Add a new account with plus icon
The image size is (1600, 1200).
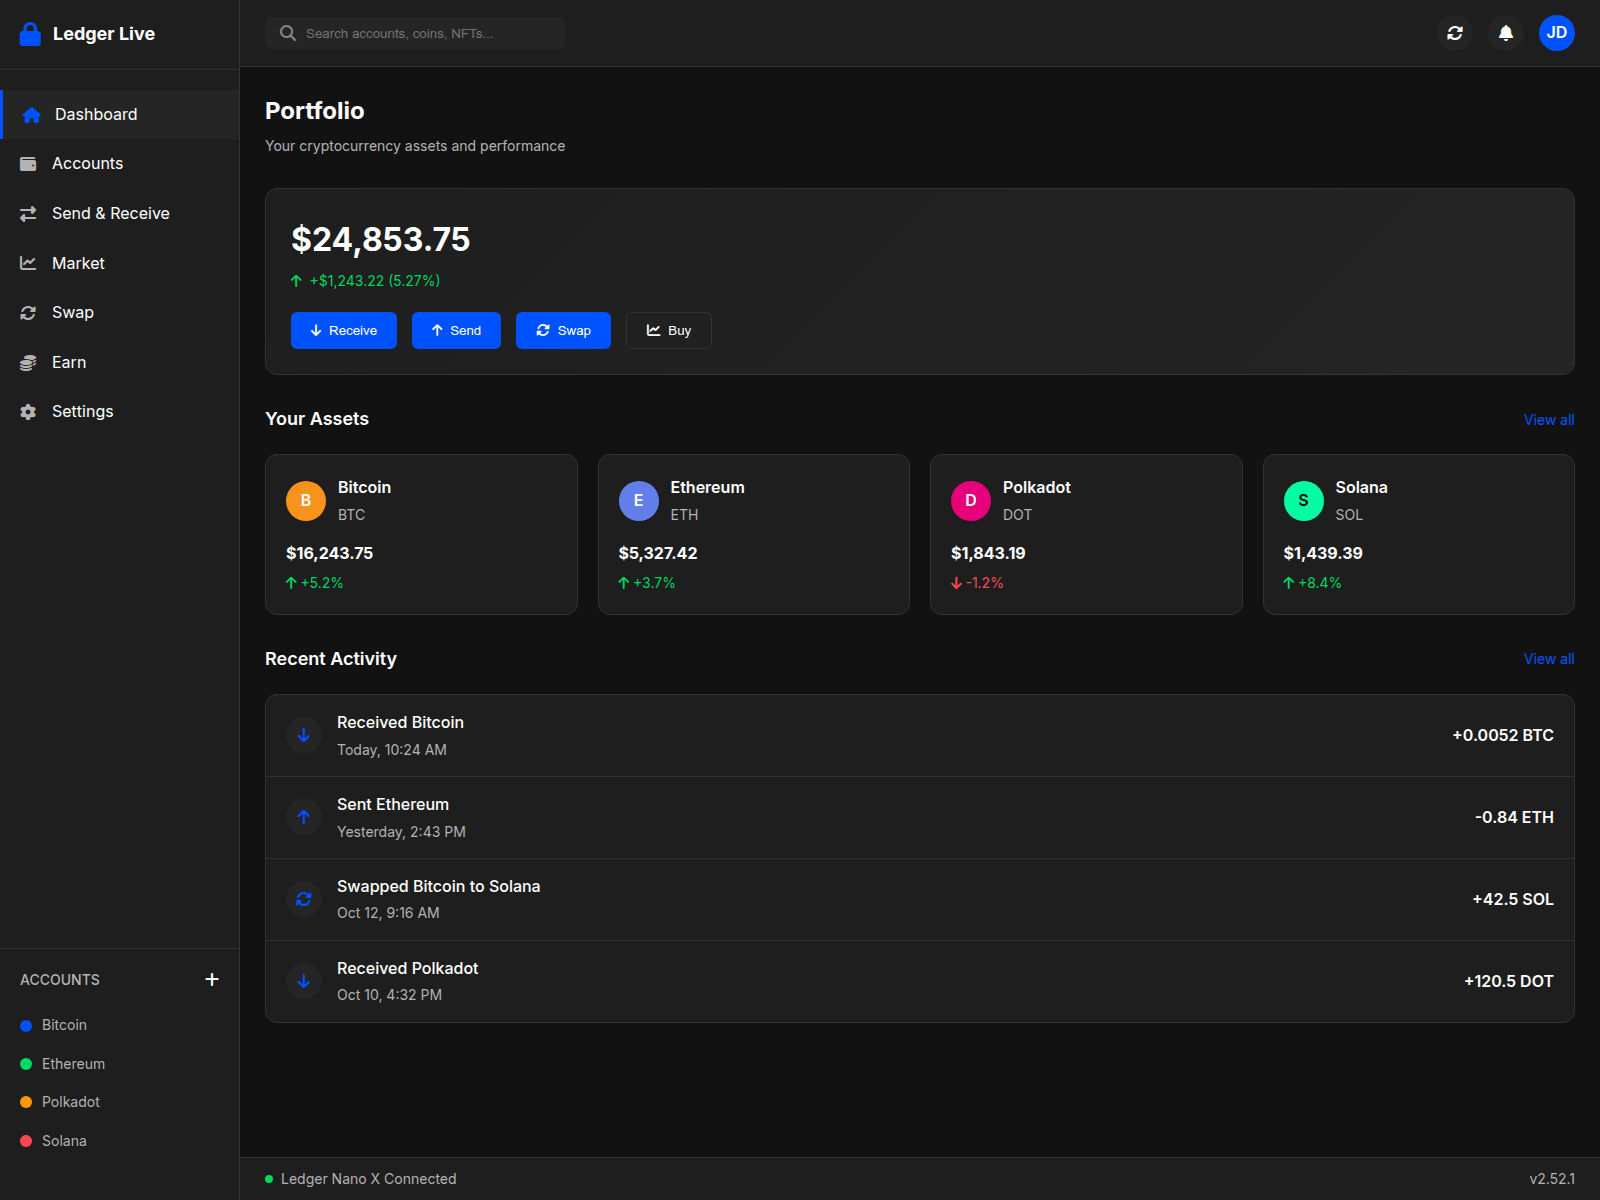(212, 979)
